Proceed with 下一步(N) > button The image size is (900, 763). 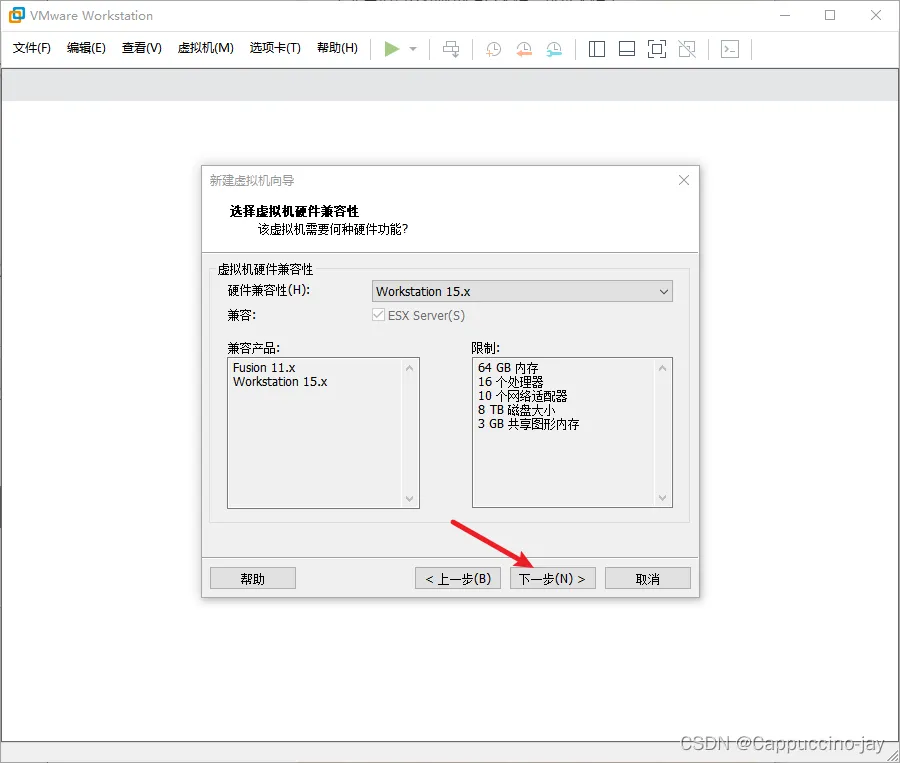[553, 578]
